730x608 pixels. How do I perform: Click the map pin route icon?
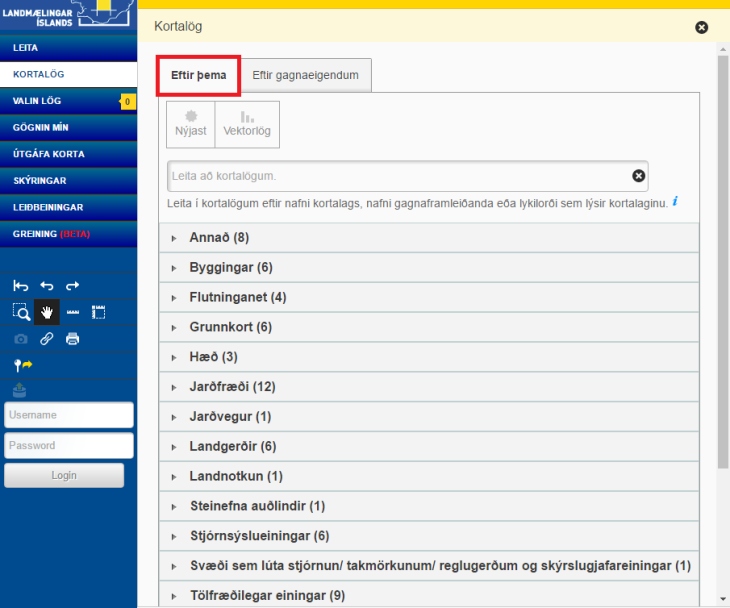tap(22, 365)
